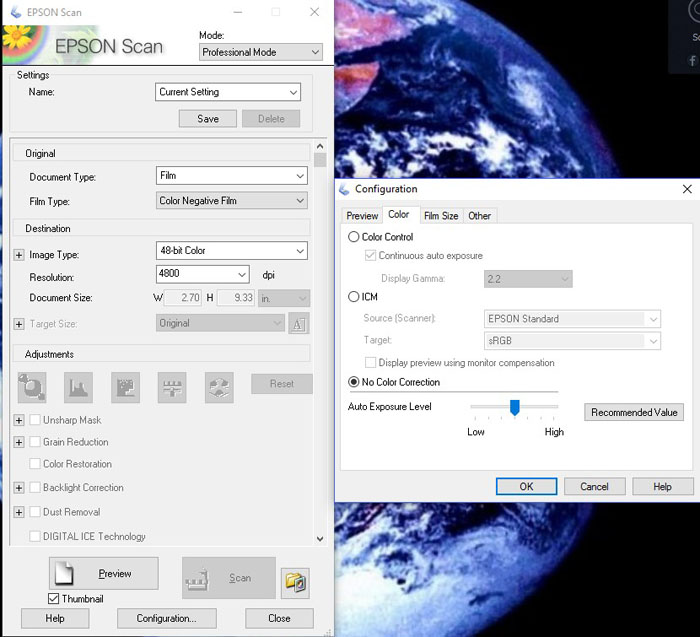
Task: Select No Color Correction option
Action: click(x=354, y=382)
